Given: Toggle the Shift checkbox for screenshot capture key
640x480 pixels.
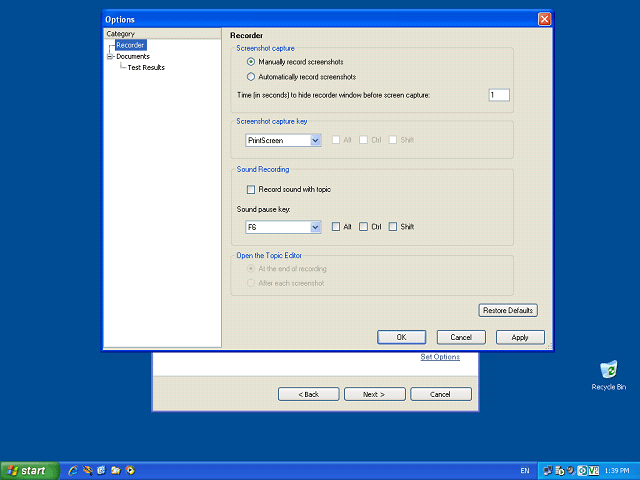Looking at the screenshot, I should [401, 140].
